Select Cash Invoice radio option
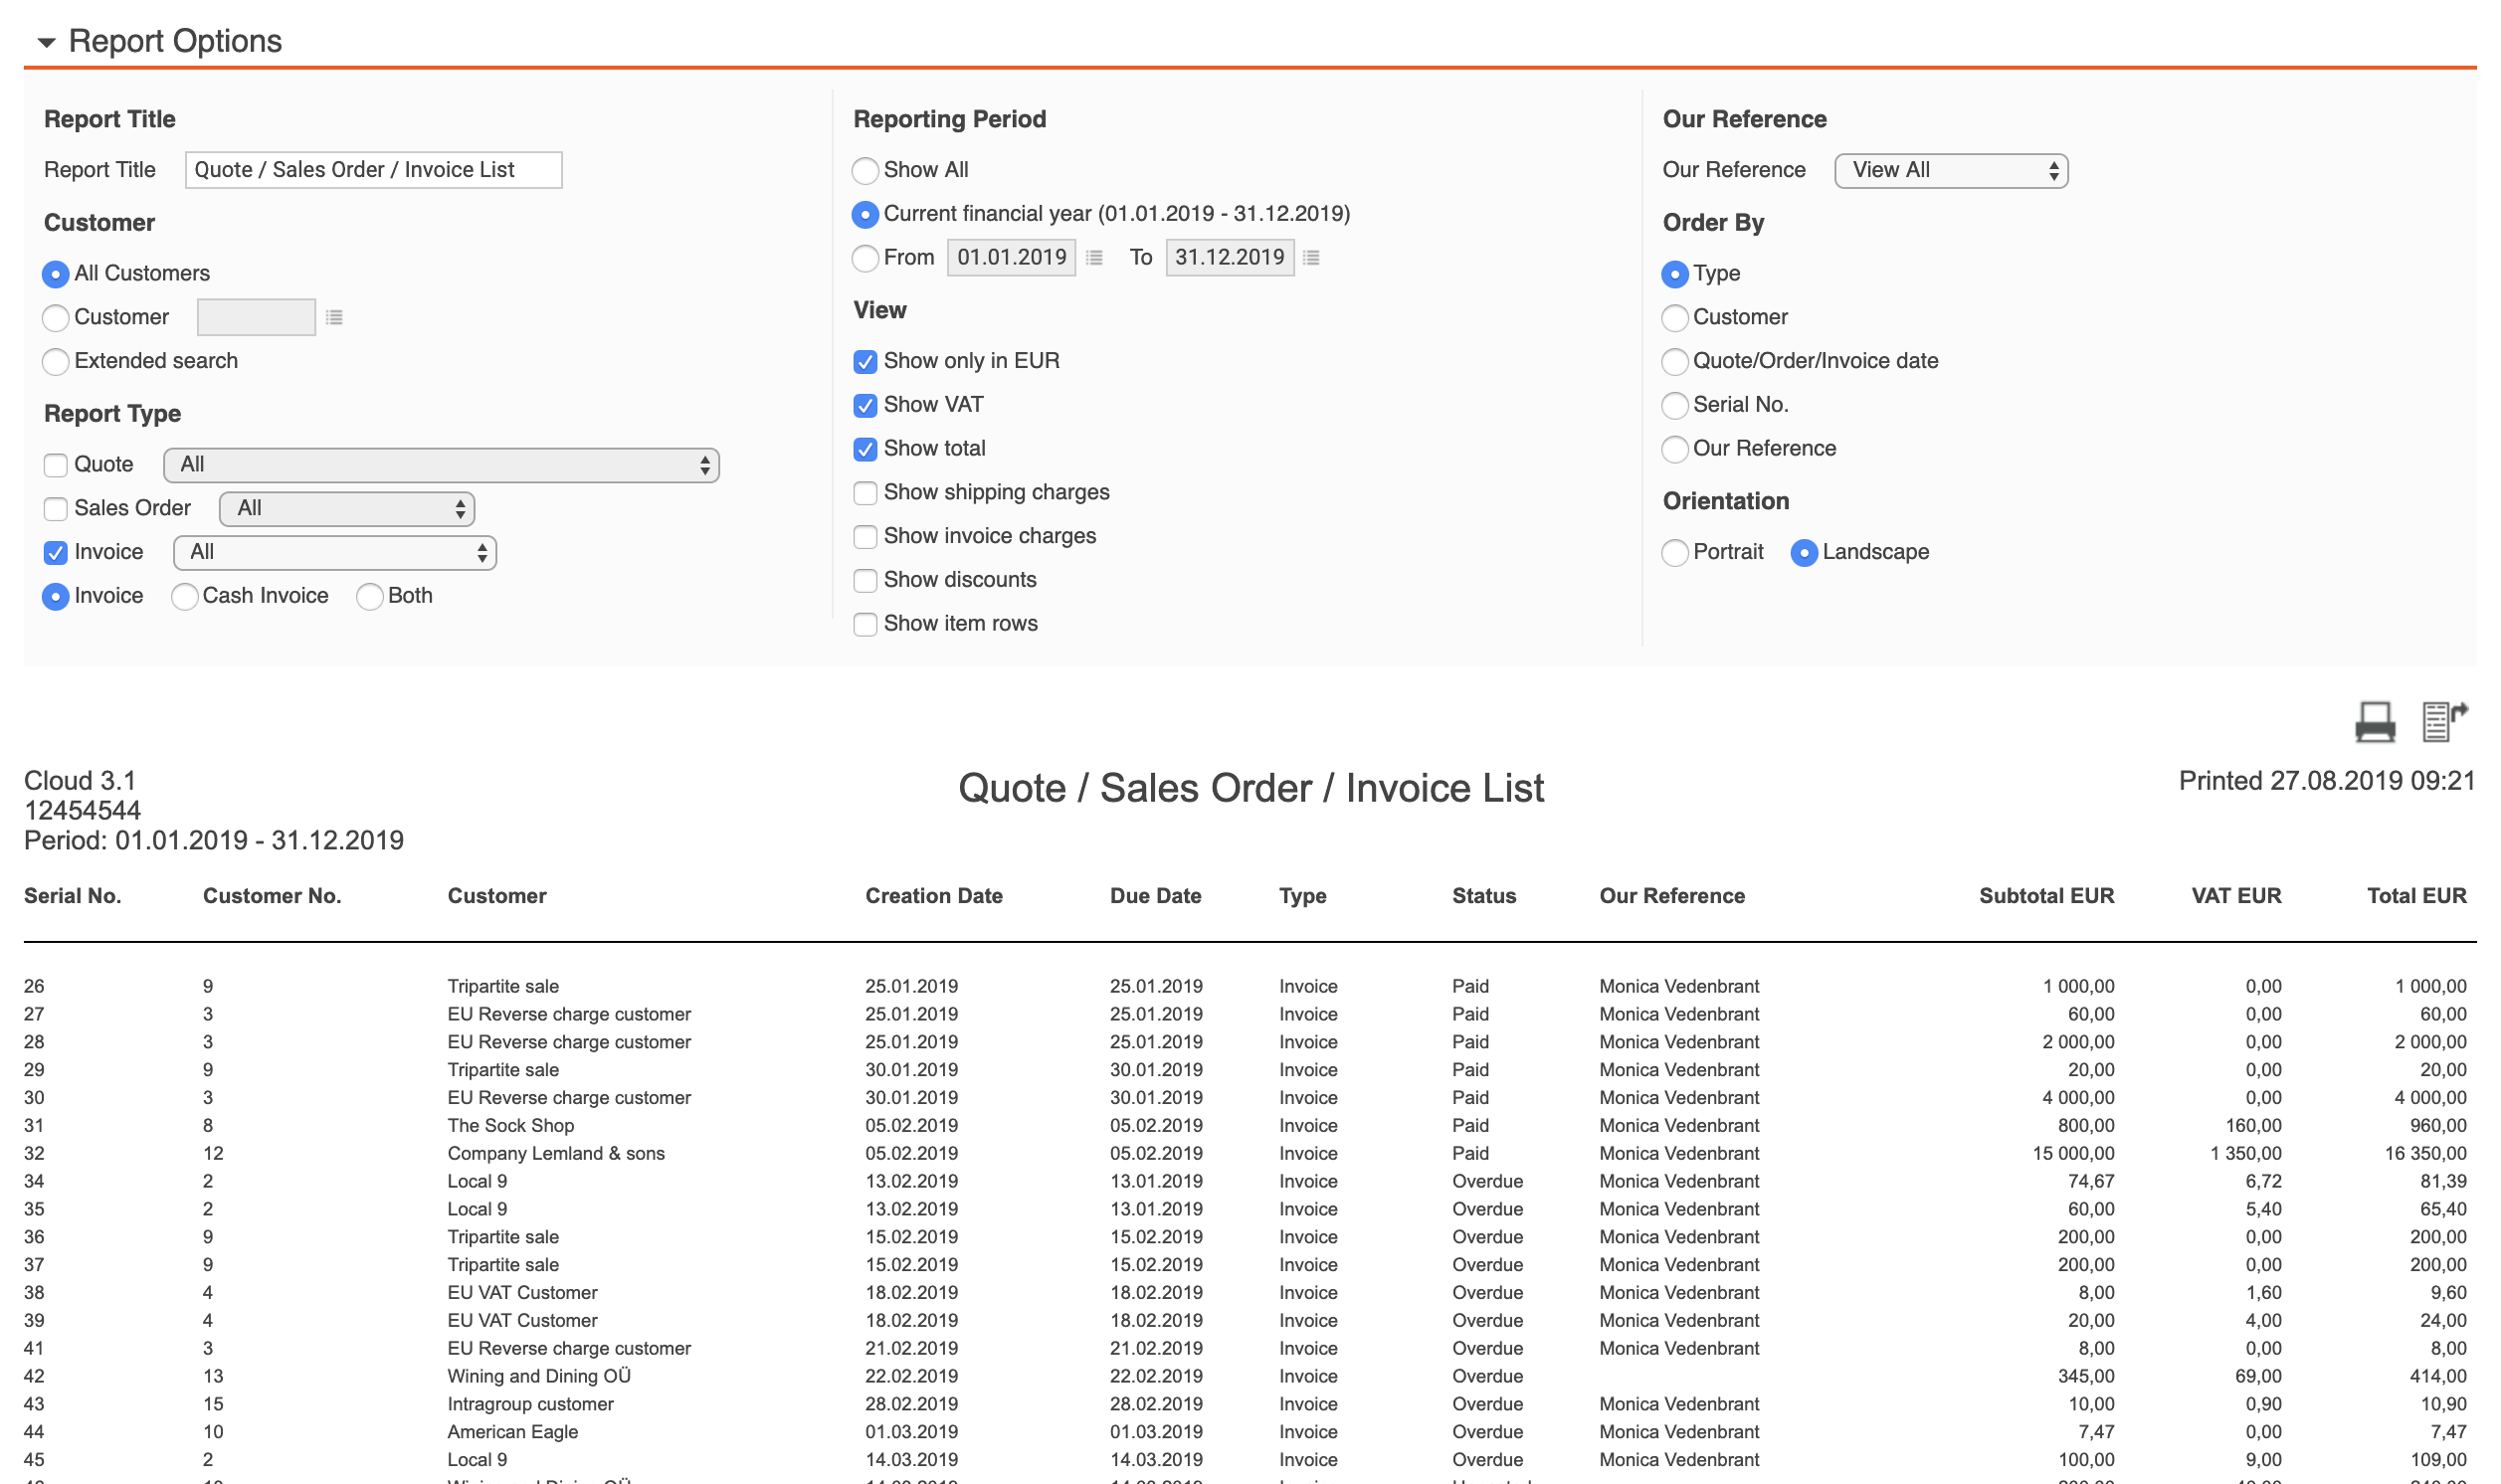Image resolution: width=2501 pixels, height=1484 pixels. click(x=184, y=597)
